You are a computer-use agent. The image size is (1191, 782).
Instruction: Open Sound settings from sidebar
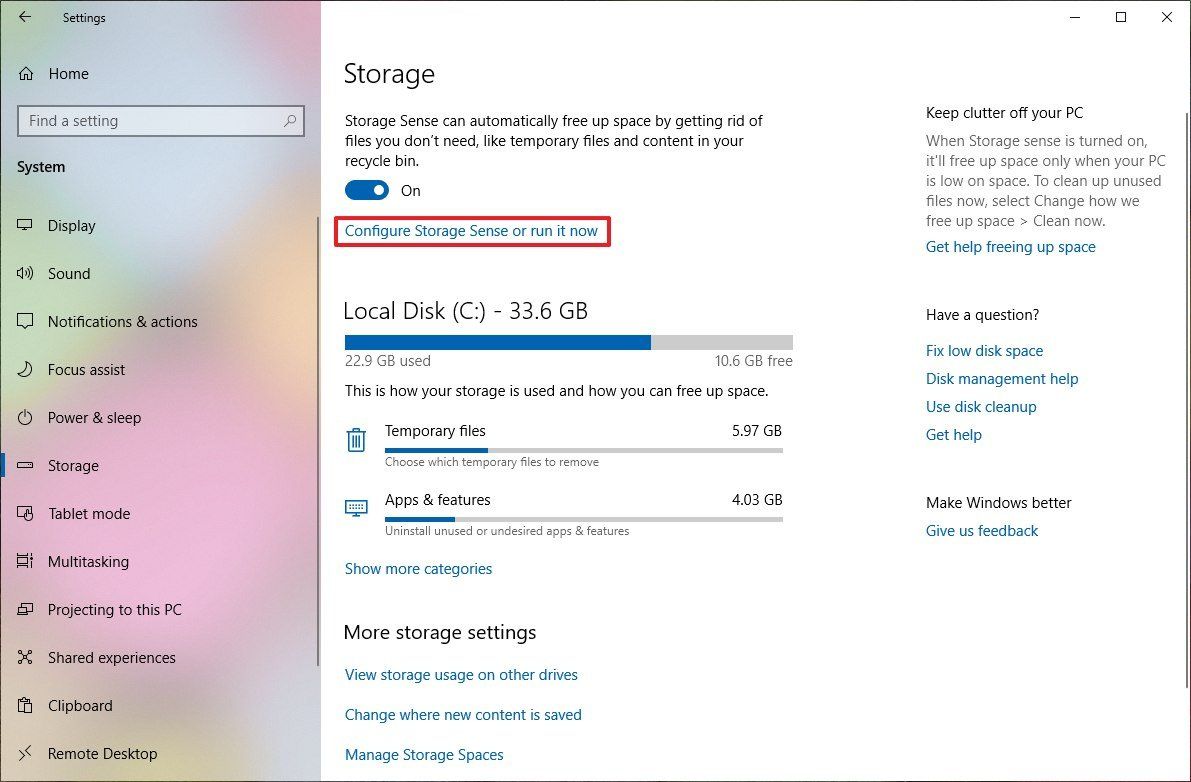[68, 273]
